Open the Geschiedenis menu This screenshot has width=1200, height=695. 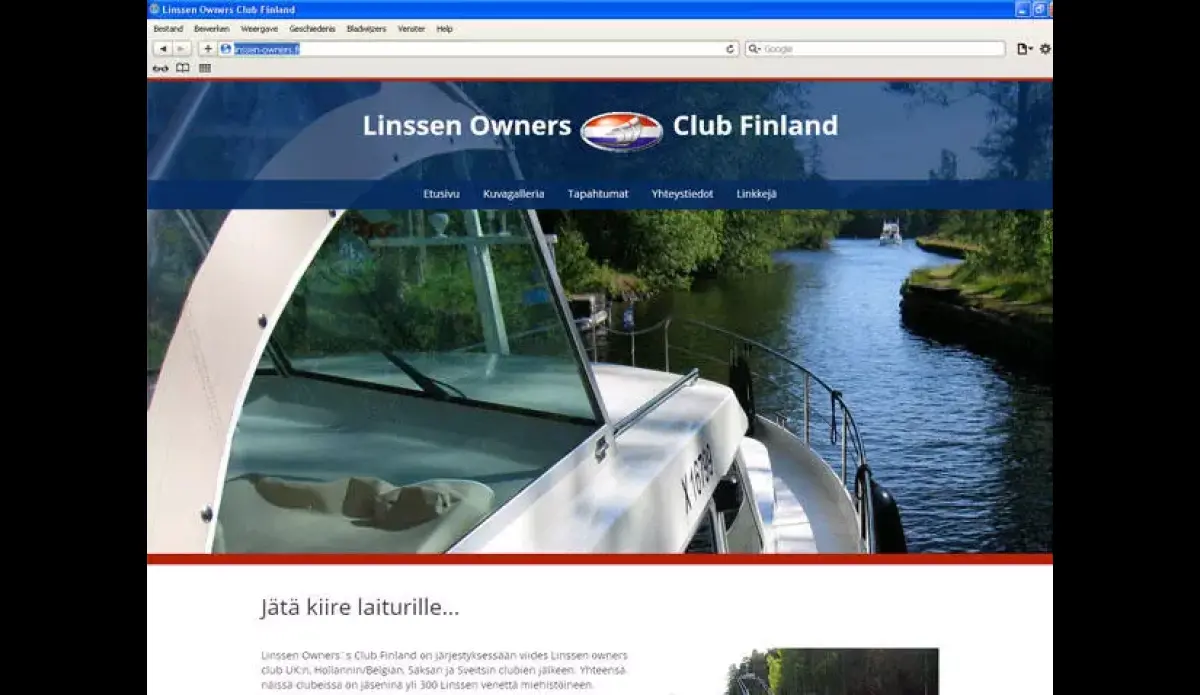[x=313, y=29]
